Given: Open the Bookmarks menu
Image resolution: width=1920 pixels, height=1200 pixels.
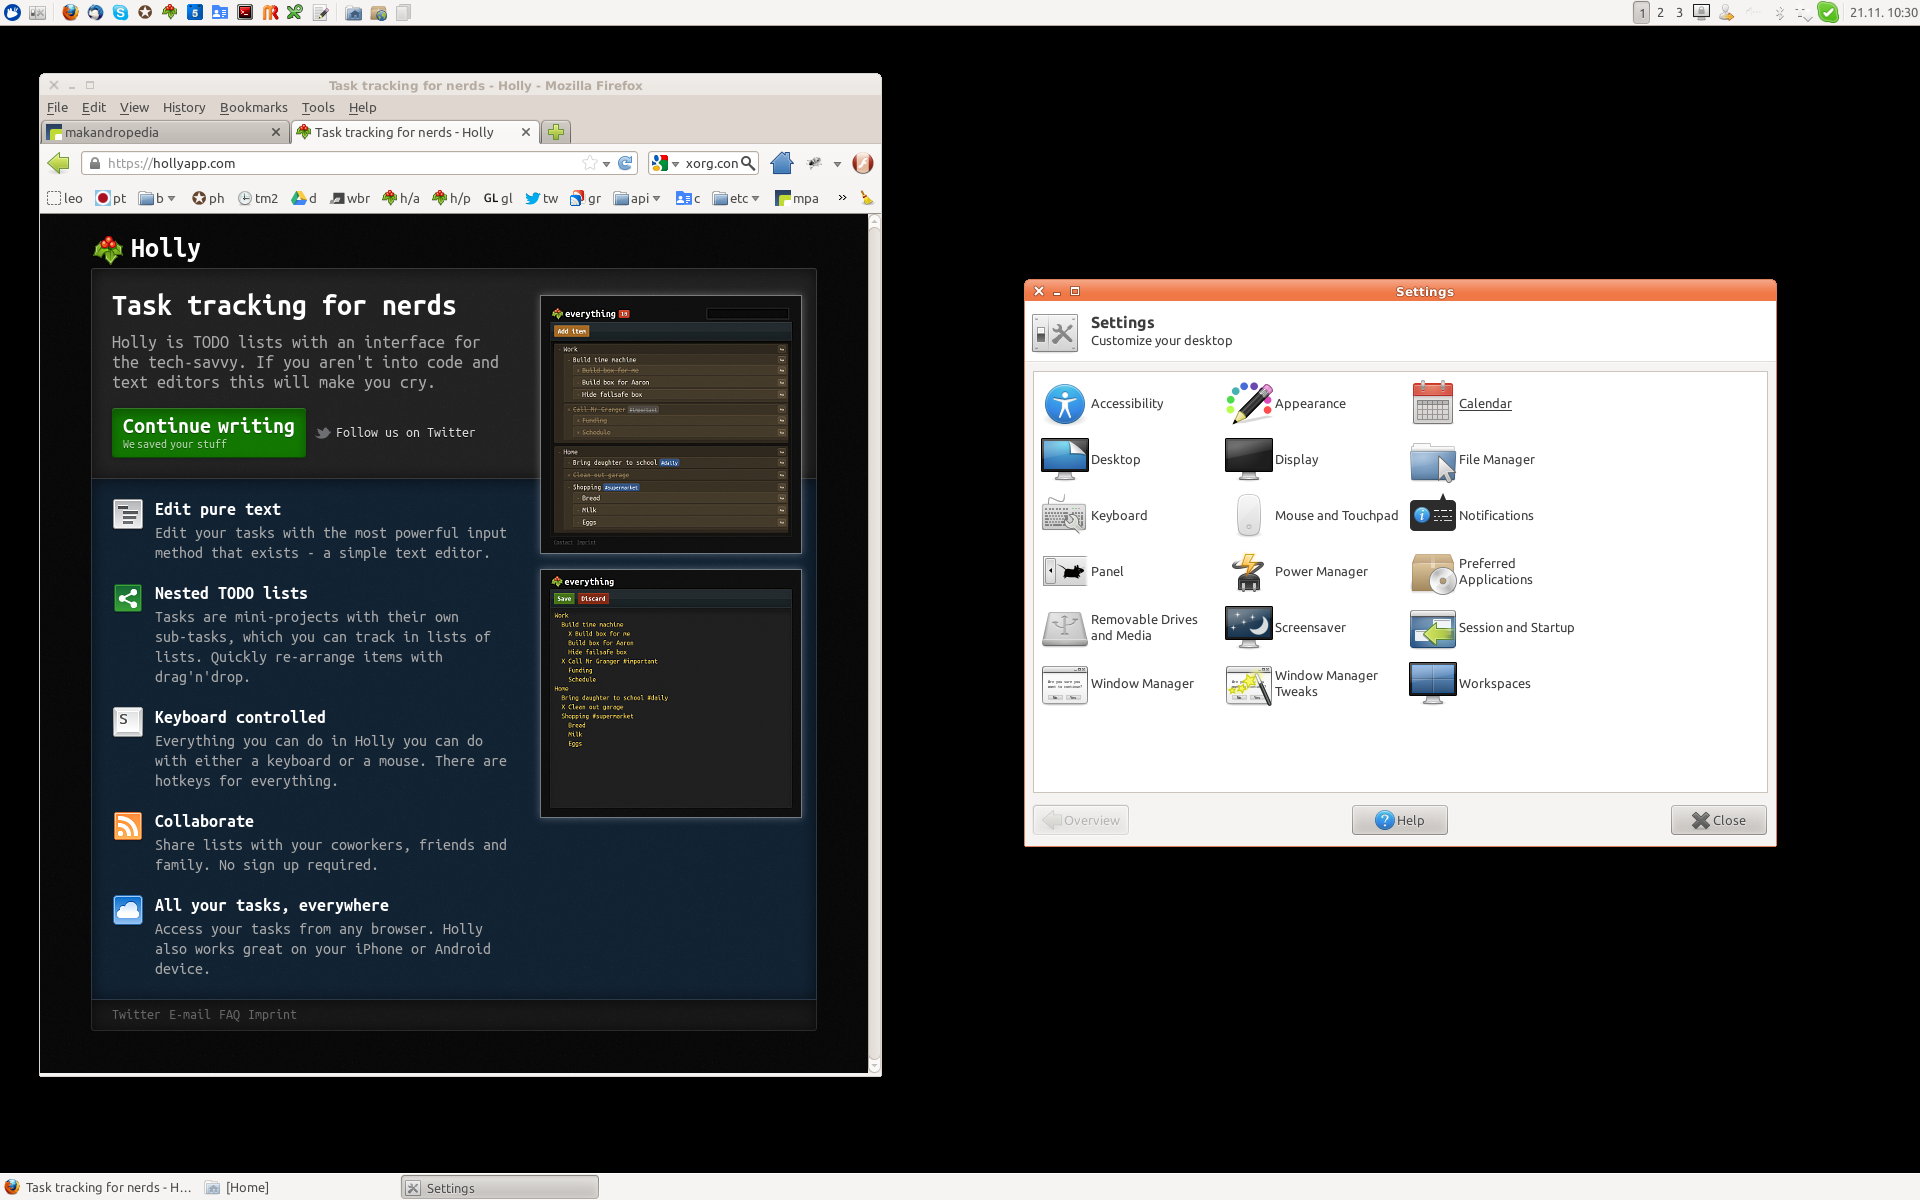Looking at the screenshot, I should click(x=253, y=107).
